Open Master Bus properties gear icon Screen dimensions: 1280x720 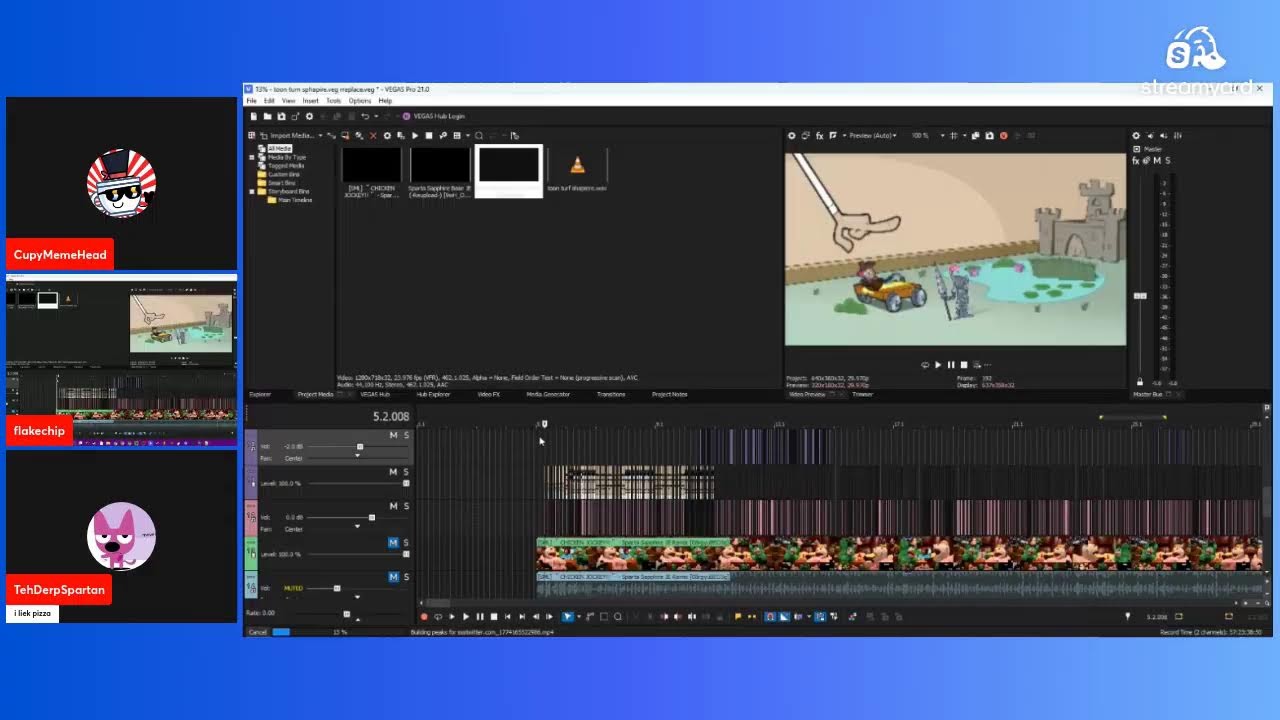tap(1136, 135)
